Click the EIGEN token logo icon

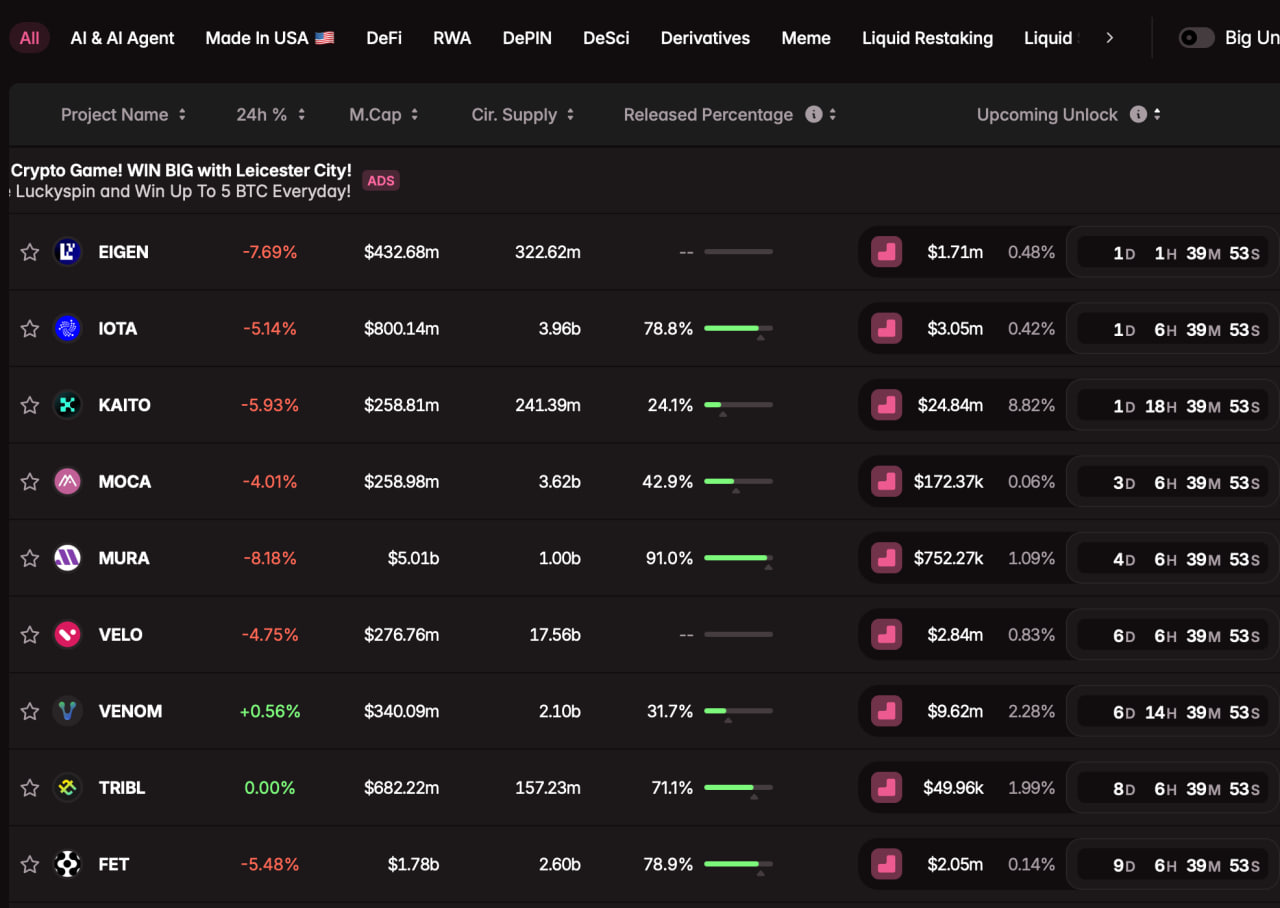67,252
